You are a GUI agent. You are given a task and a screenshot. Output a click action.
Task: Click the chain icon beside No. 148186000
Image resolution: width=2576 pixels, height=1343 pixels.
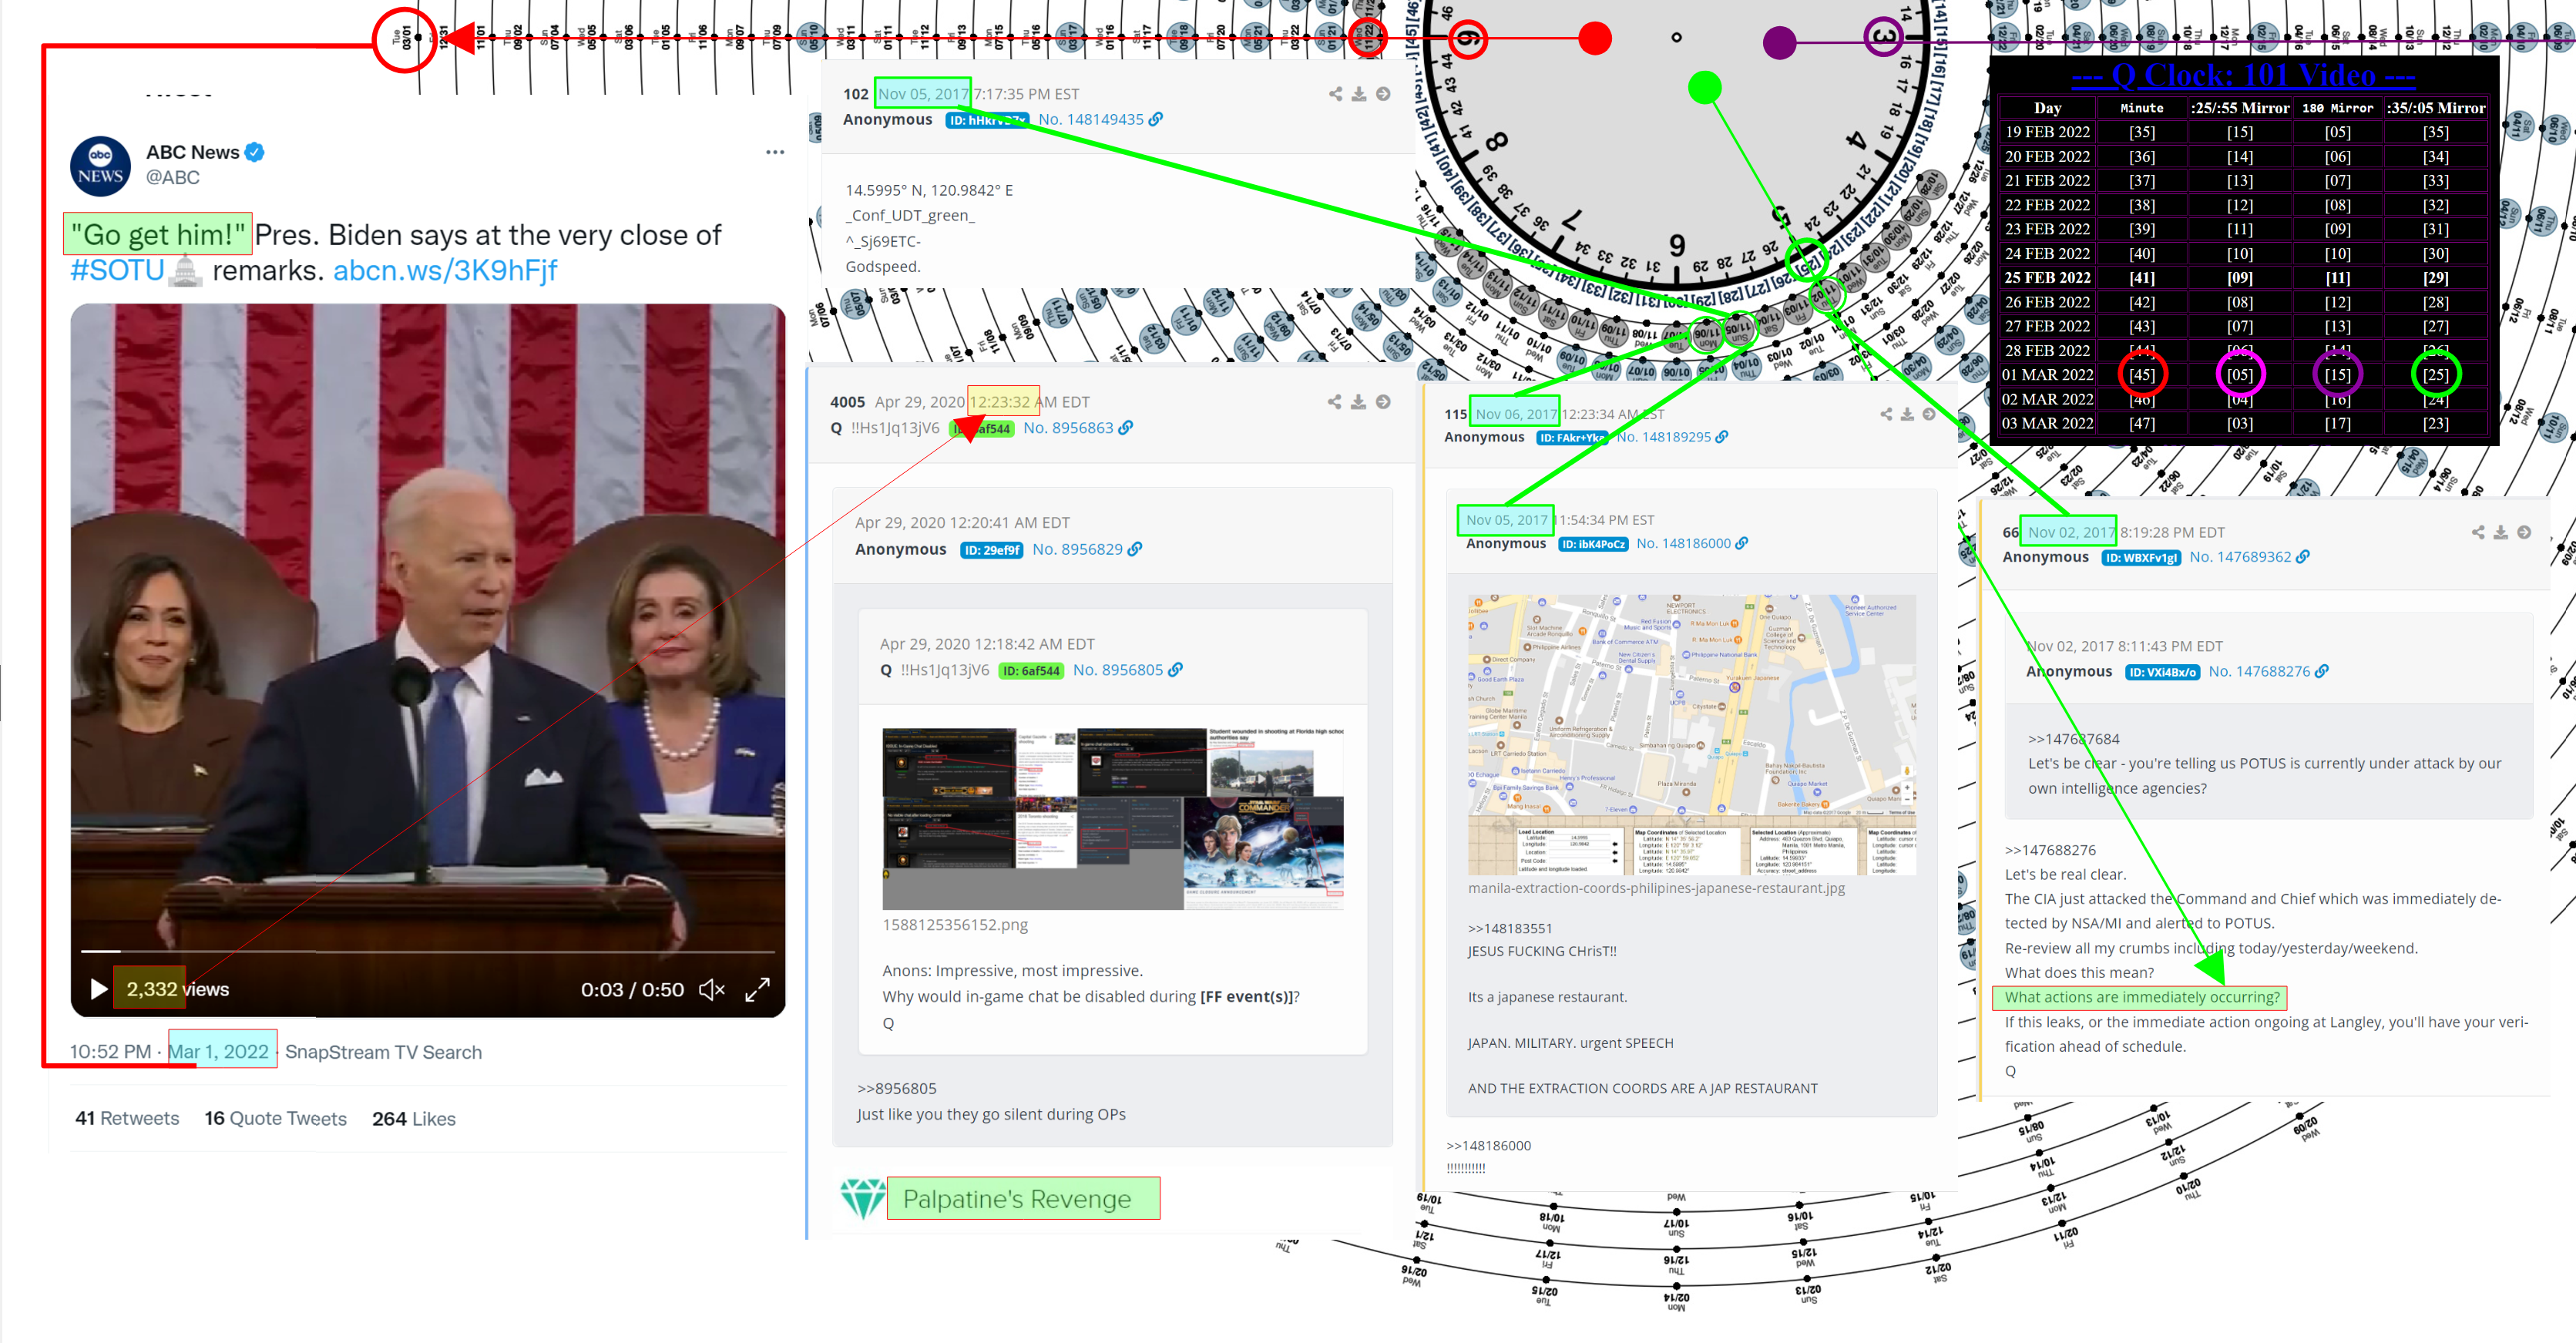coord(1742,543)
